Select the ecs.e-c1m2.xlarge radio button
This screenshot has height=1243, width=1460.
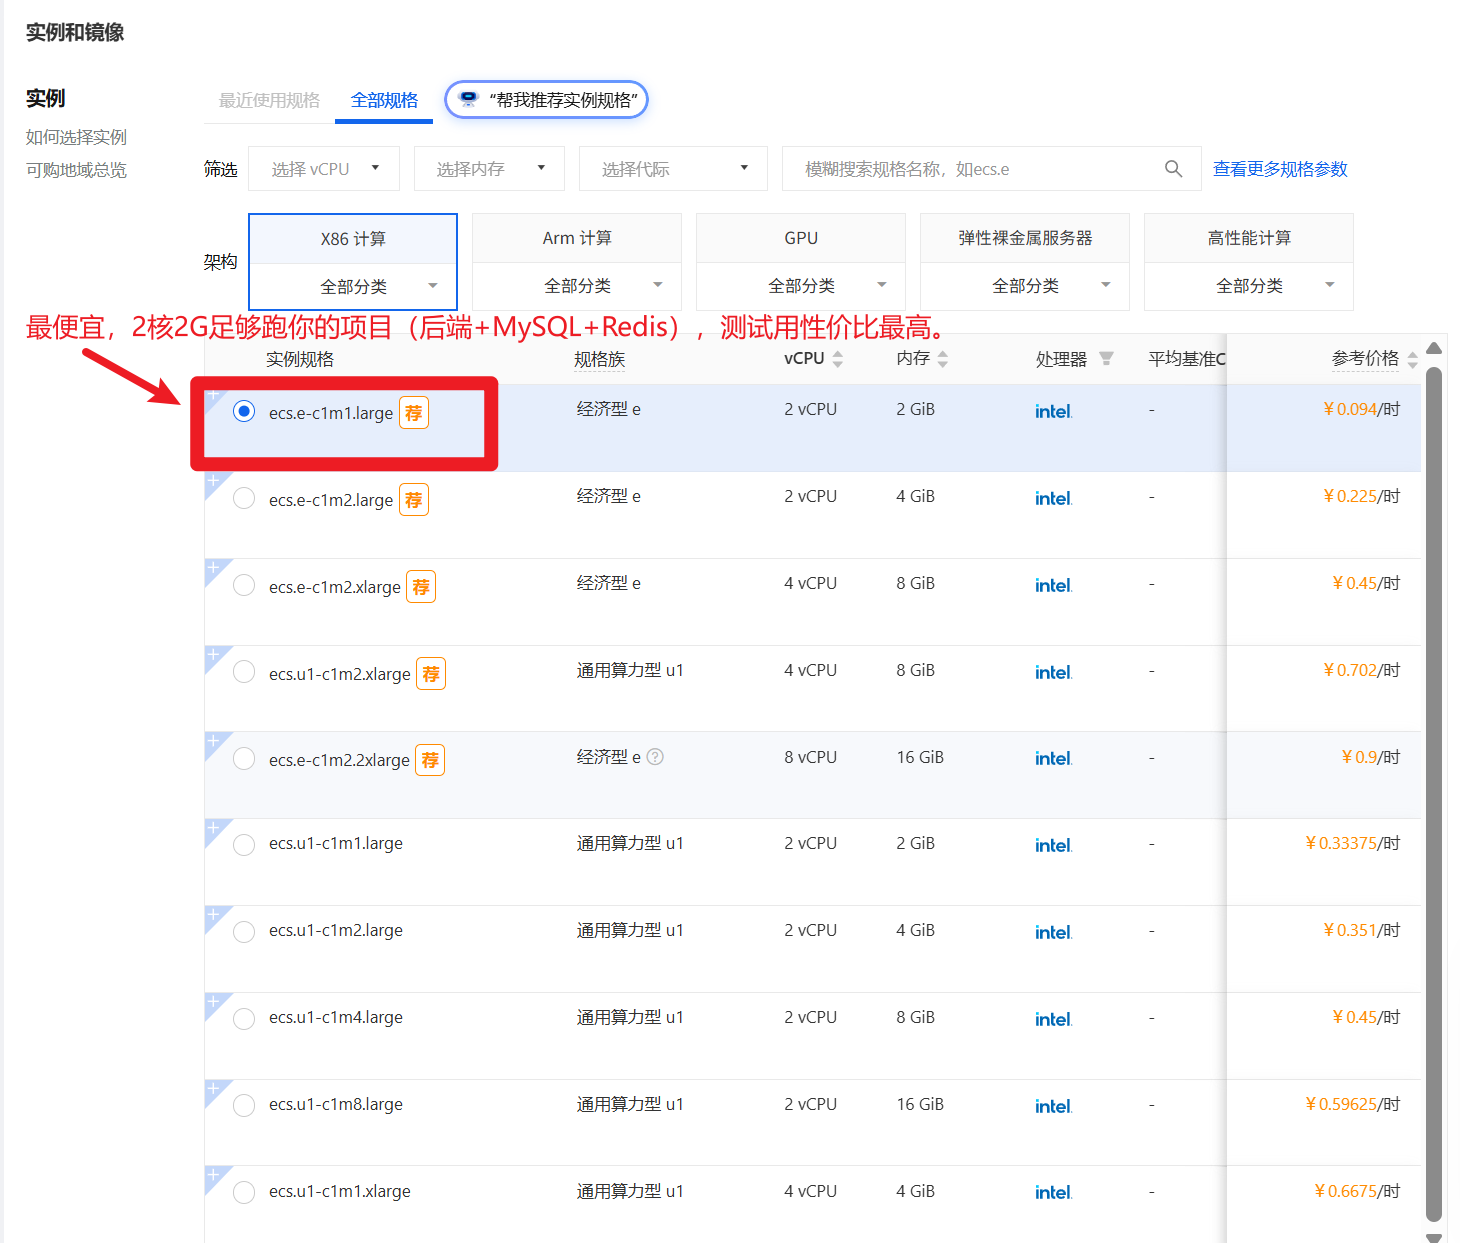[244, 585]
